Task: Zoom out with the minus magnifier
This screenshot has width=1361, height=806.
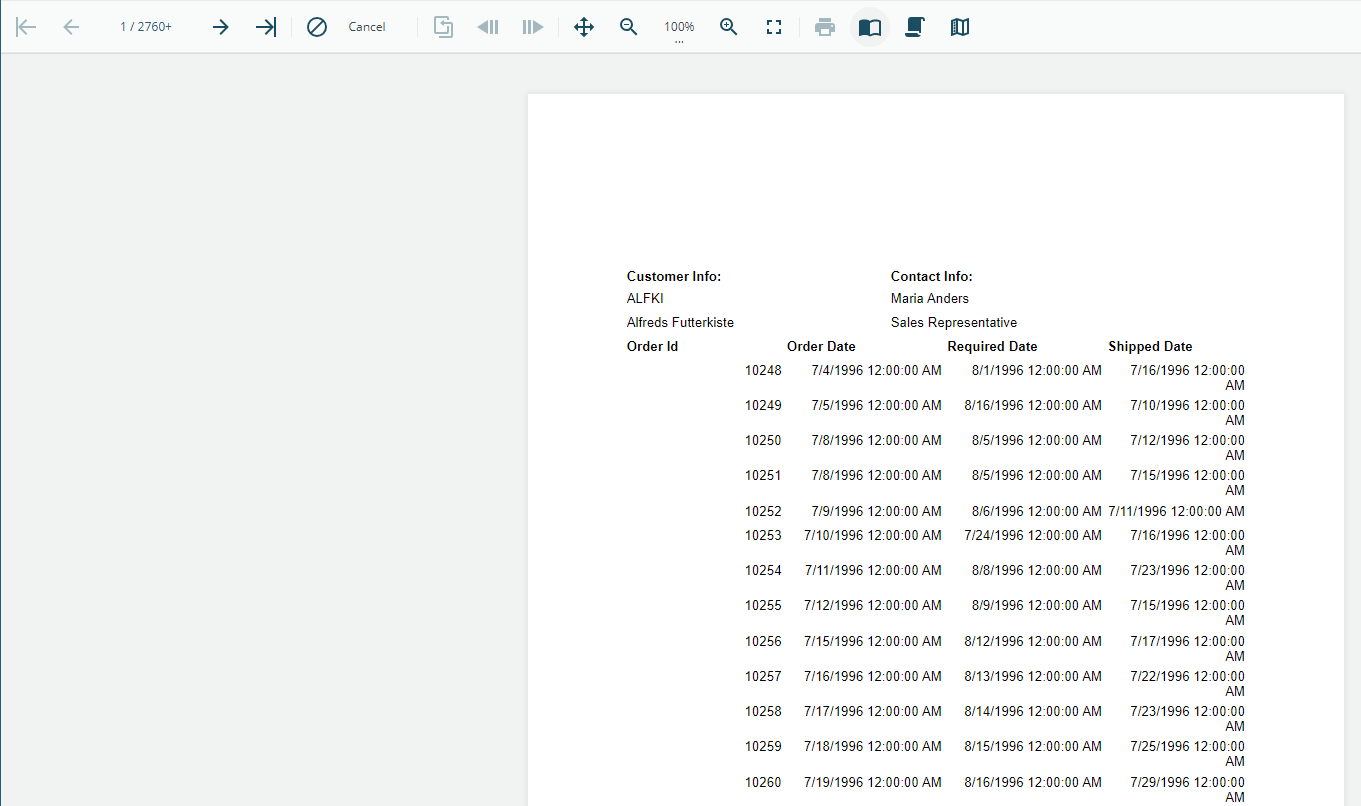Action: (629, 27)
